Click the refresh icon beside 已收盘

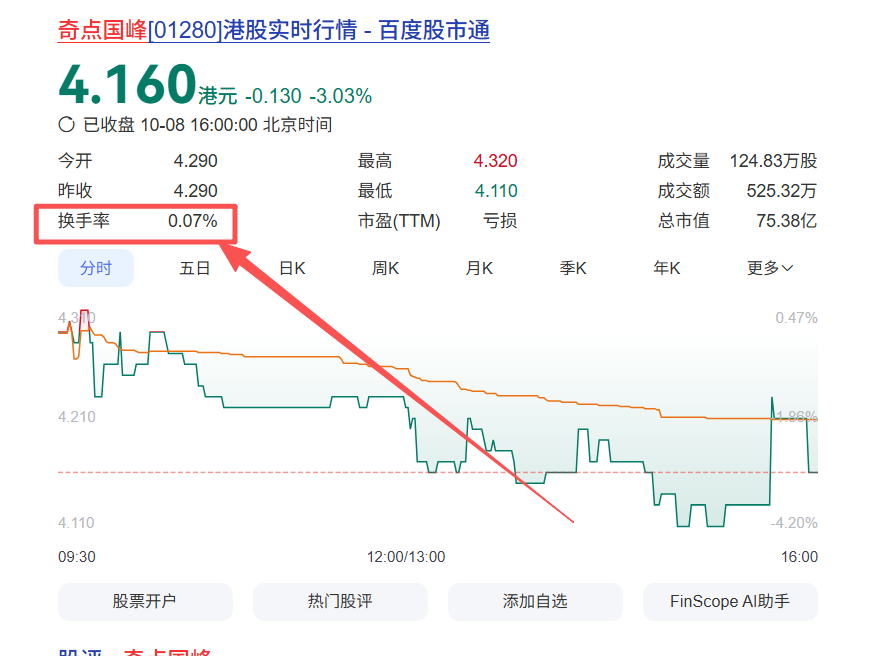[x=65, y=124]
